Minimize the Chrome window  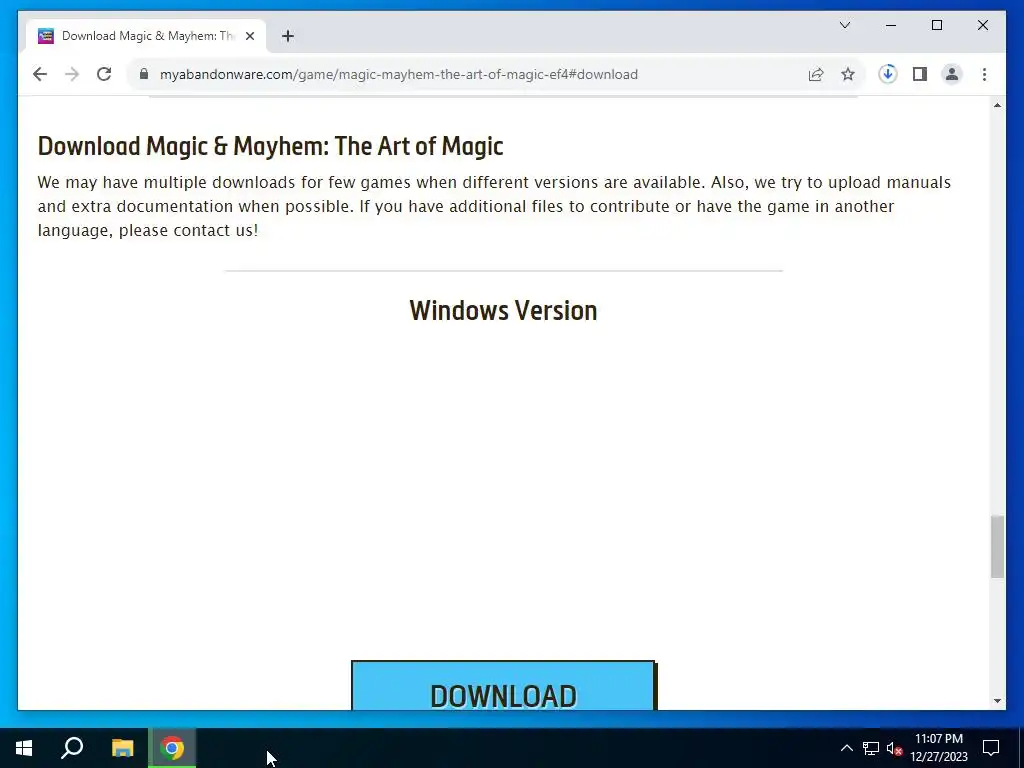point(891,25)
